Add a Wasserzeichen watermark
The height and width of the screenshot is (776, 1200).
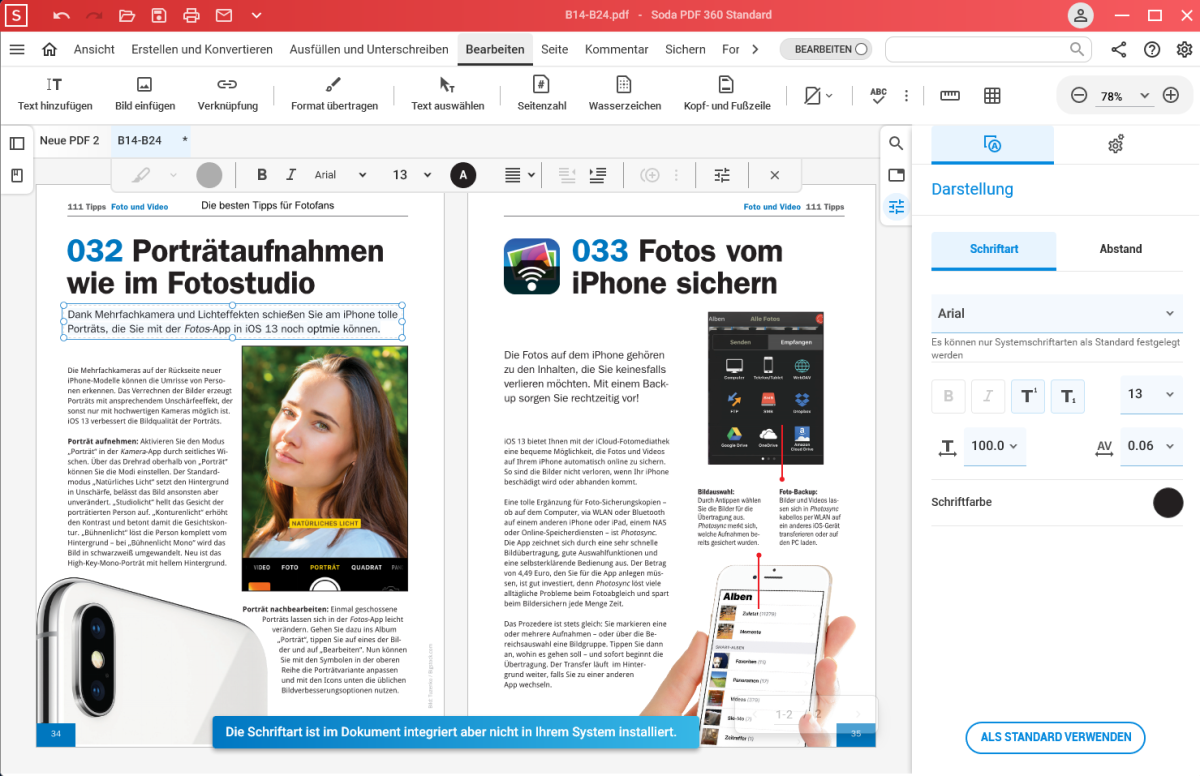[624, 95]
